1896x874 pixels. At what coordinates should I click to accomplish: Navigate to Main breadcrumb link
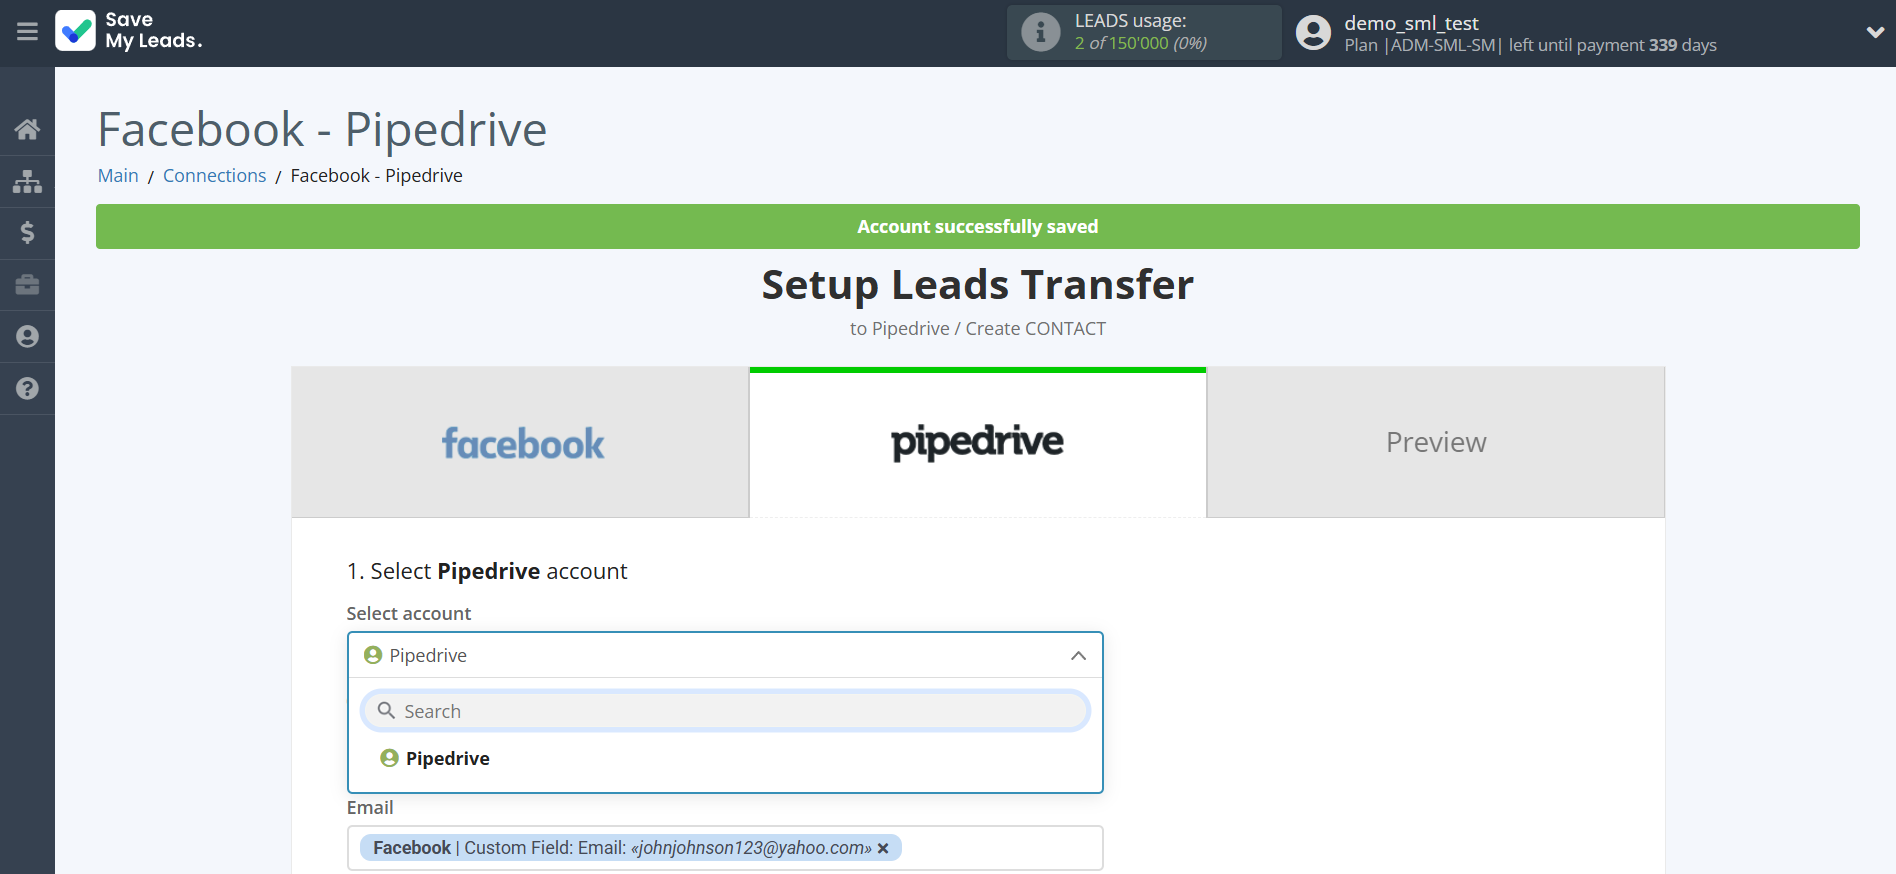click(118, 176)
